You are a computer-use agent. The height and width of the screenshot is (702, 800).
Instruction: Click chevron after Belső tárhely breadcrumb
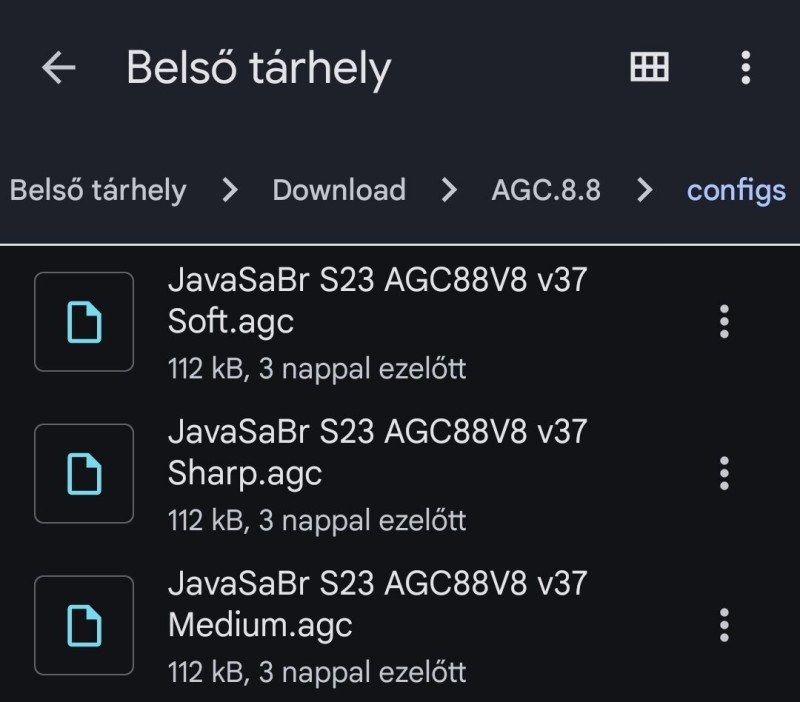(230, 190)
